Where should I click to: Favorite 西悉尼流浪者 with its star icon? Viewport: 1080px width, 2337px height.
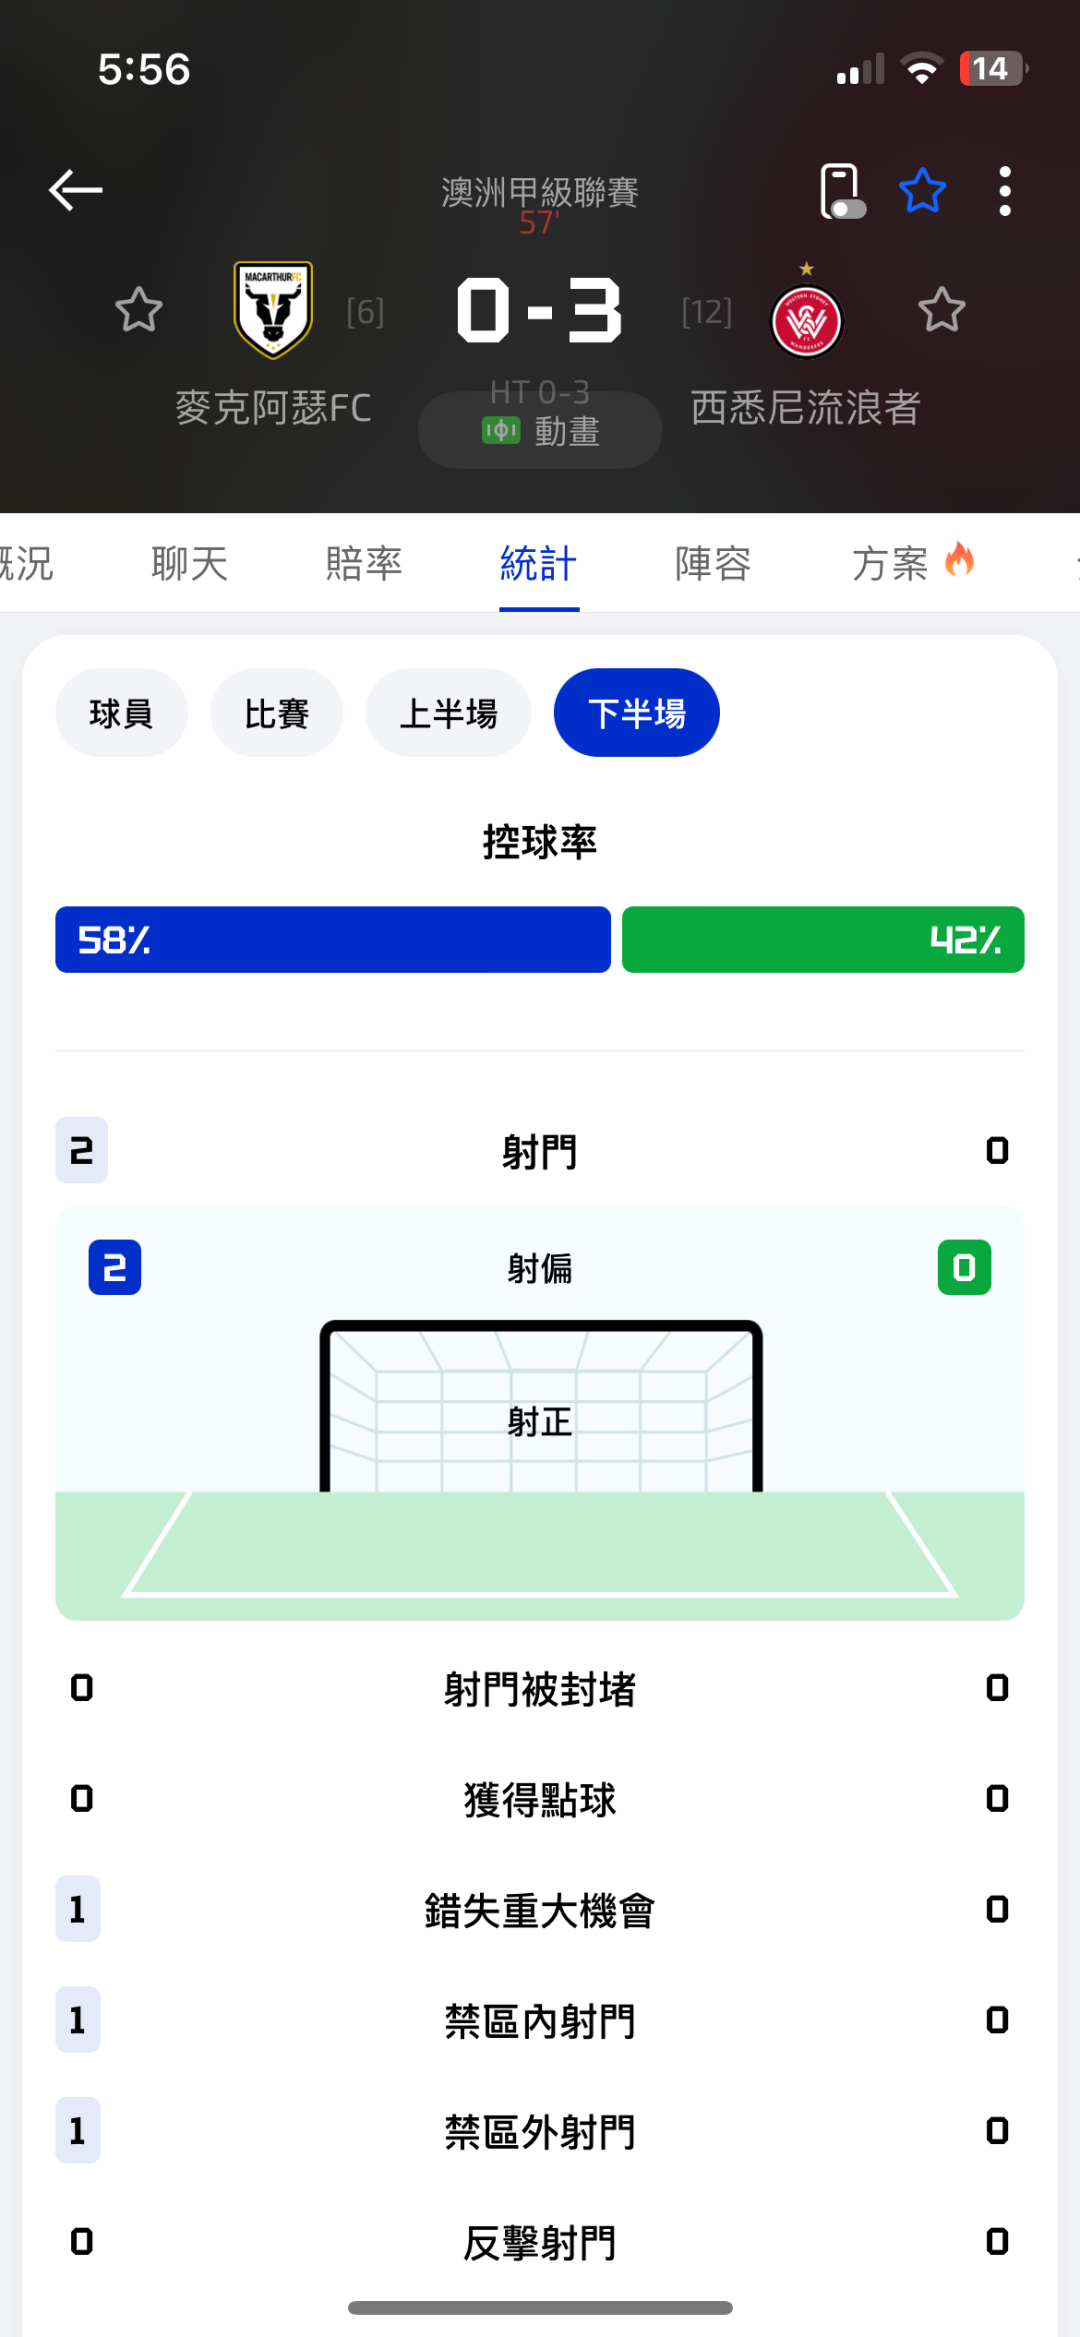(942, 310)
